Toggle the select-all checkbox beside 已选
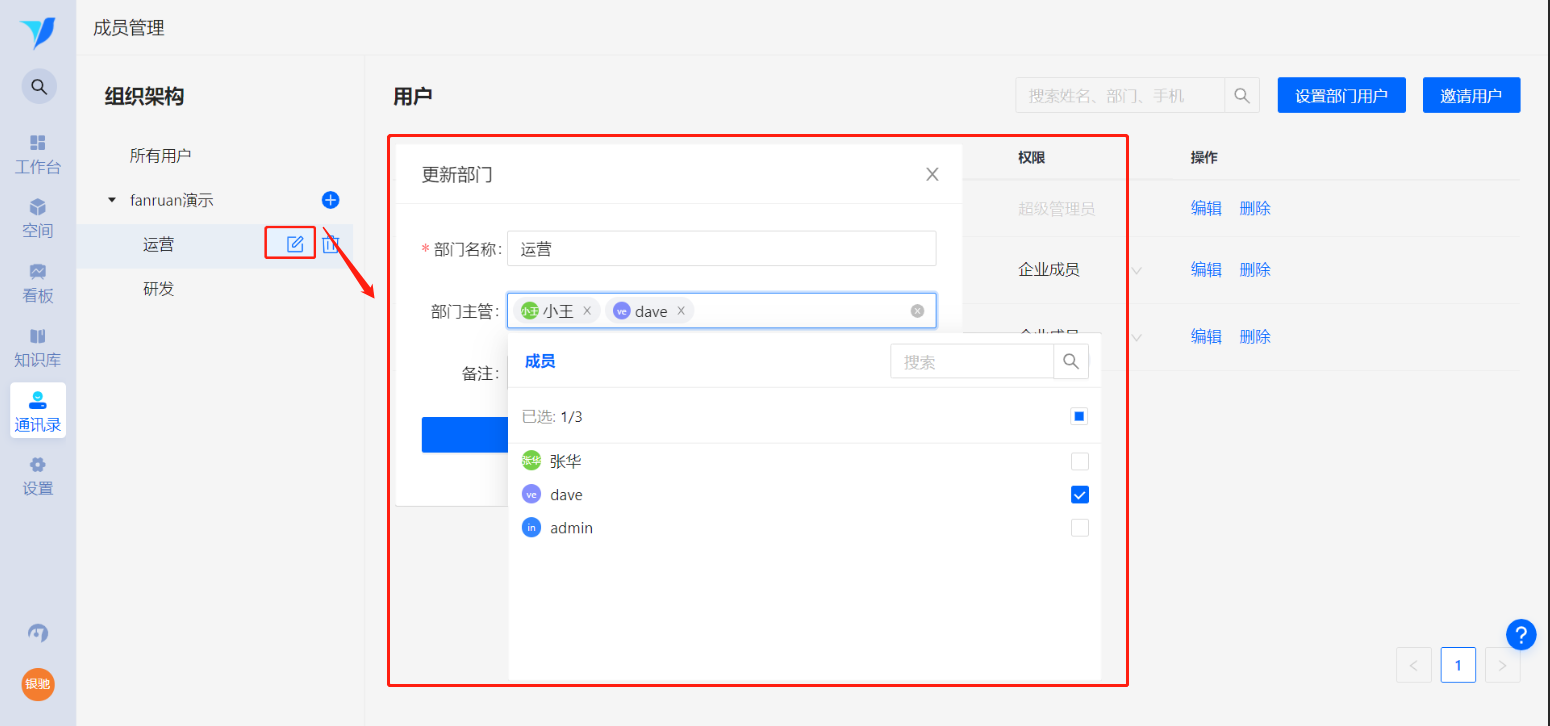The width and height of the screenshot is (1550, 726). click(1079, 416)
